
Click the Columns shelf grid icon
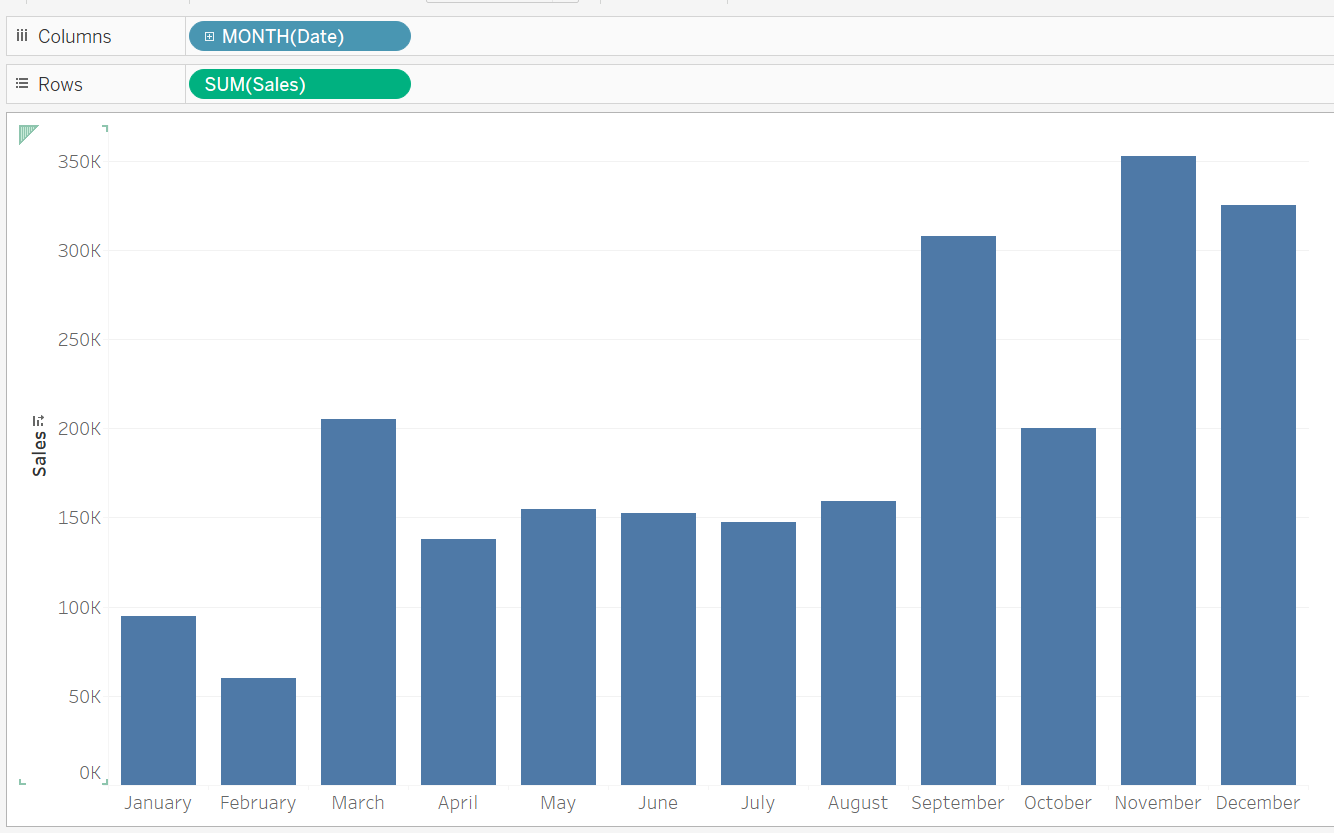point(22,36)
